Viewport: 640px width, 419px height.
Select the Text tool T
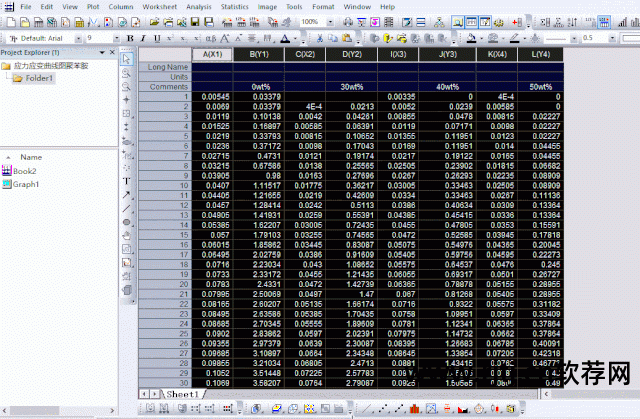(127, 181)
